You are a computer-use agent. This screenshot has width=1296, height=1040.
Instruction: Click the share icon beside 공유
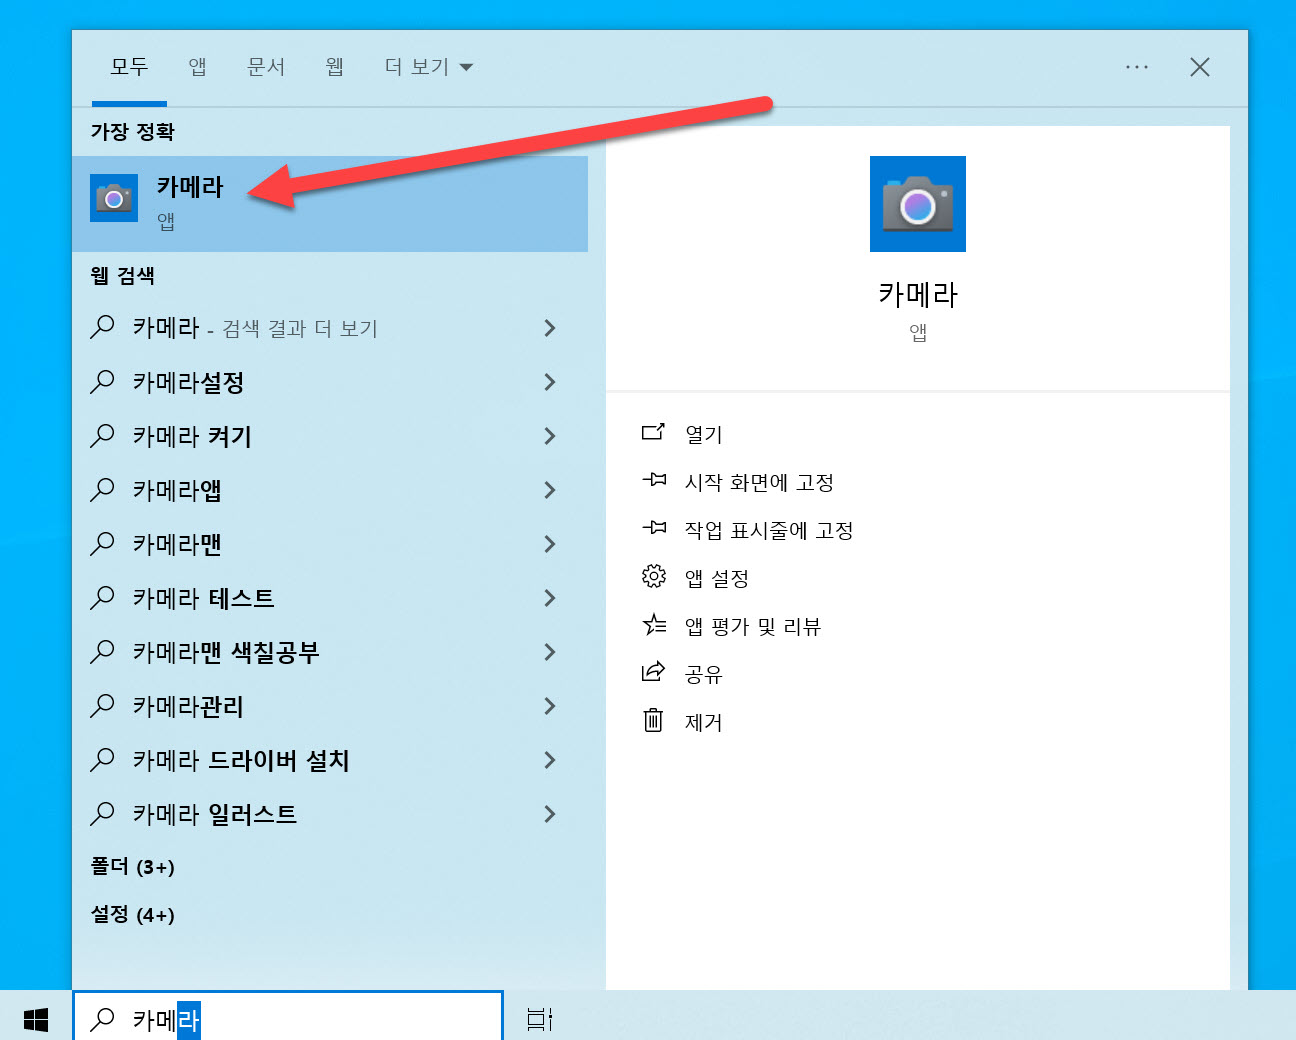tap(653, 671)
